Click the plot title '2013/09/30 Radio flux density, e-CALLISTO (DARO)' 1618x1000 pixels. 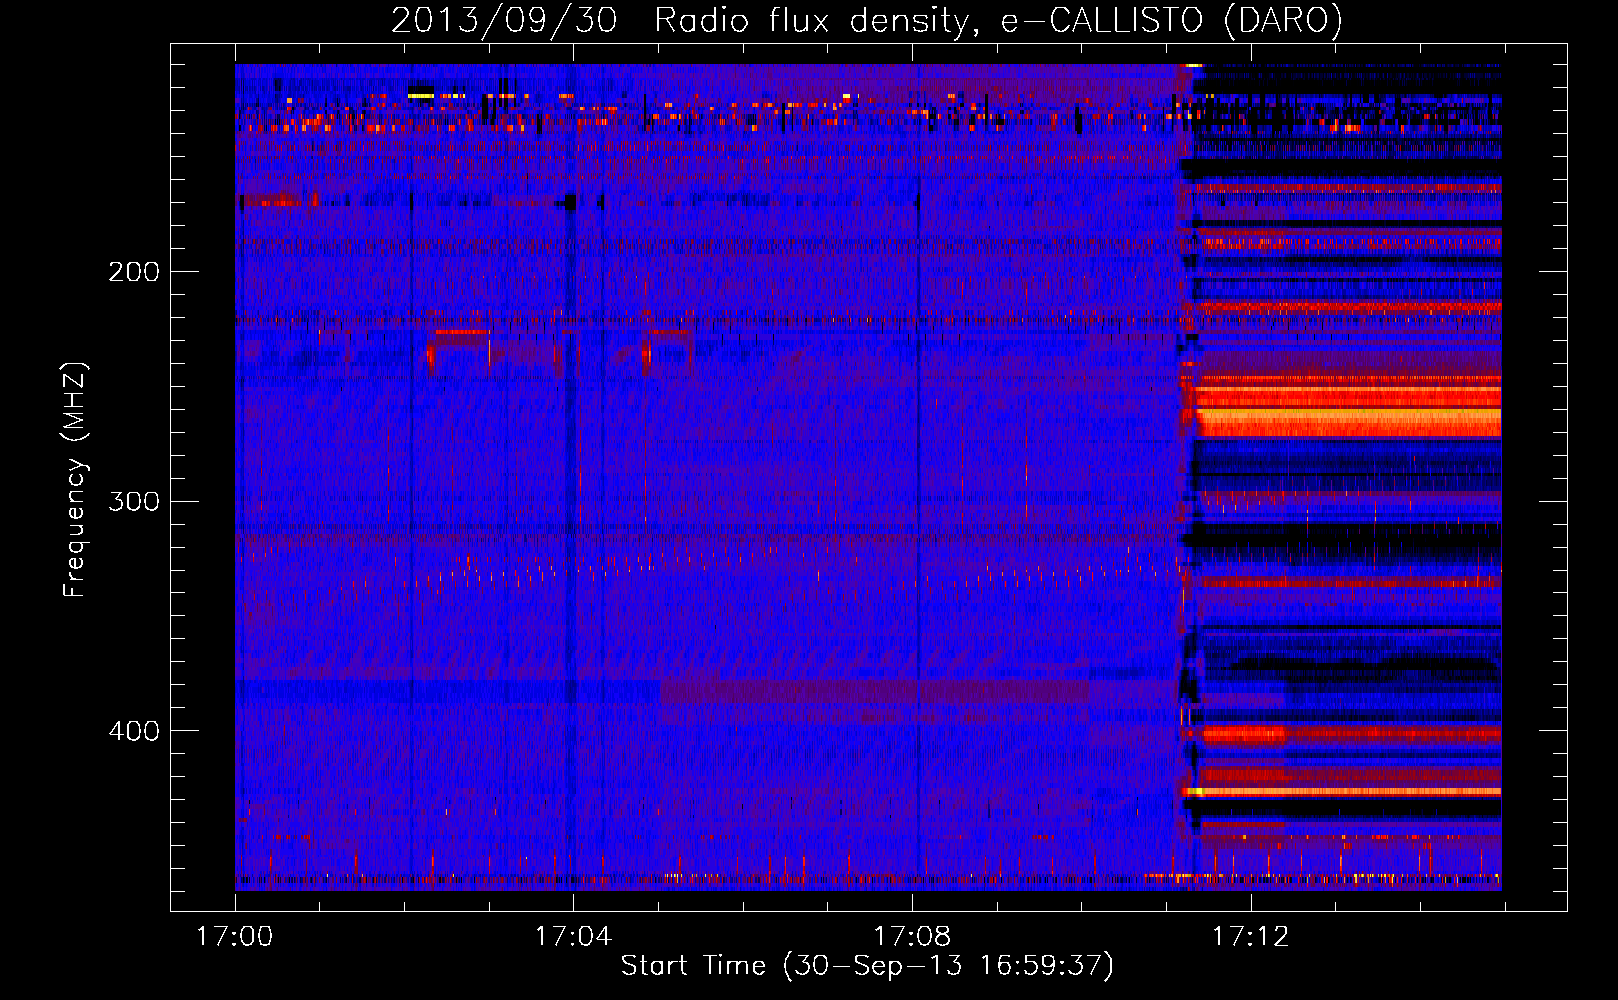coord(866,21)
